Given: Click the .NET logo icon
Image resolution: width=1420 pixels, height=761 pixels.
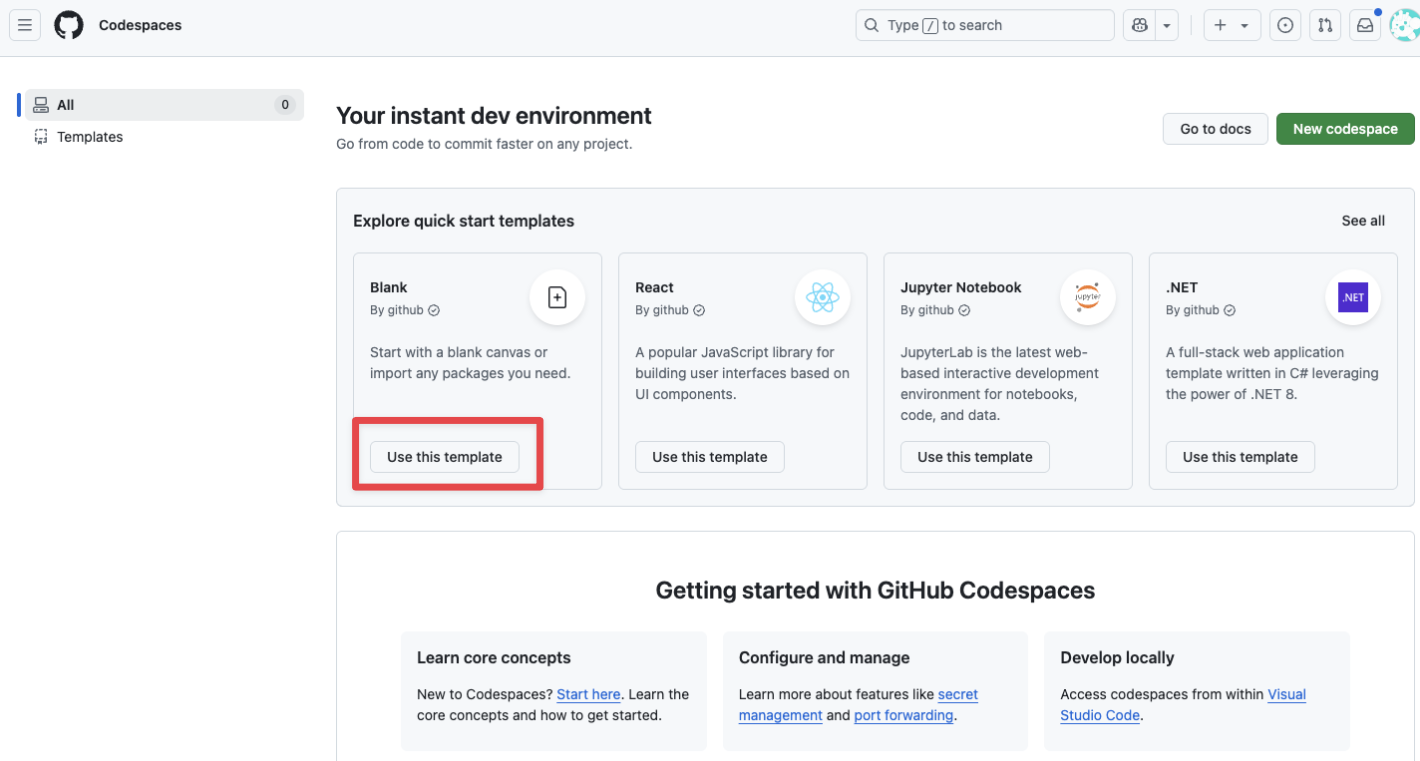Looking at the screenshot, I should pyautogui.click(x=1353, y=297).
